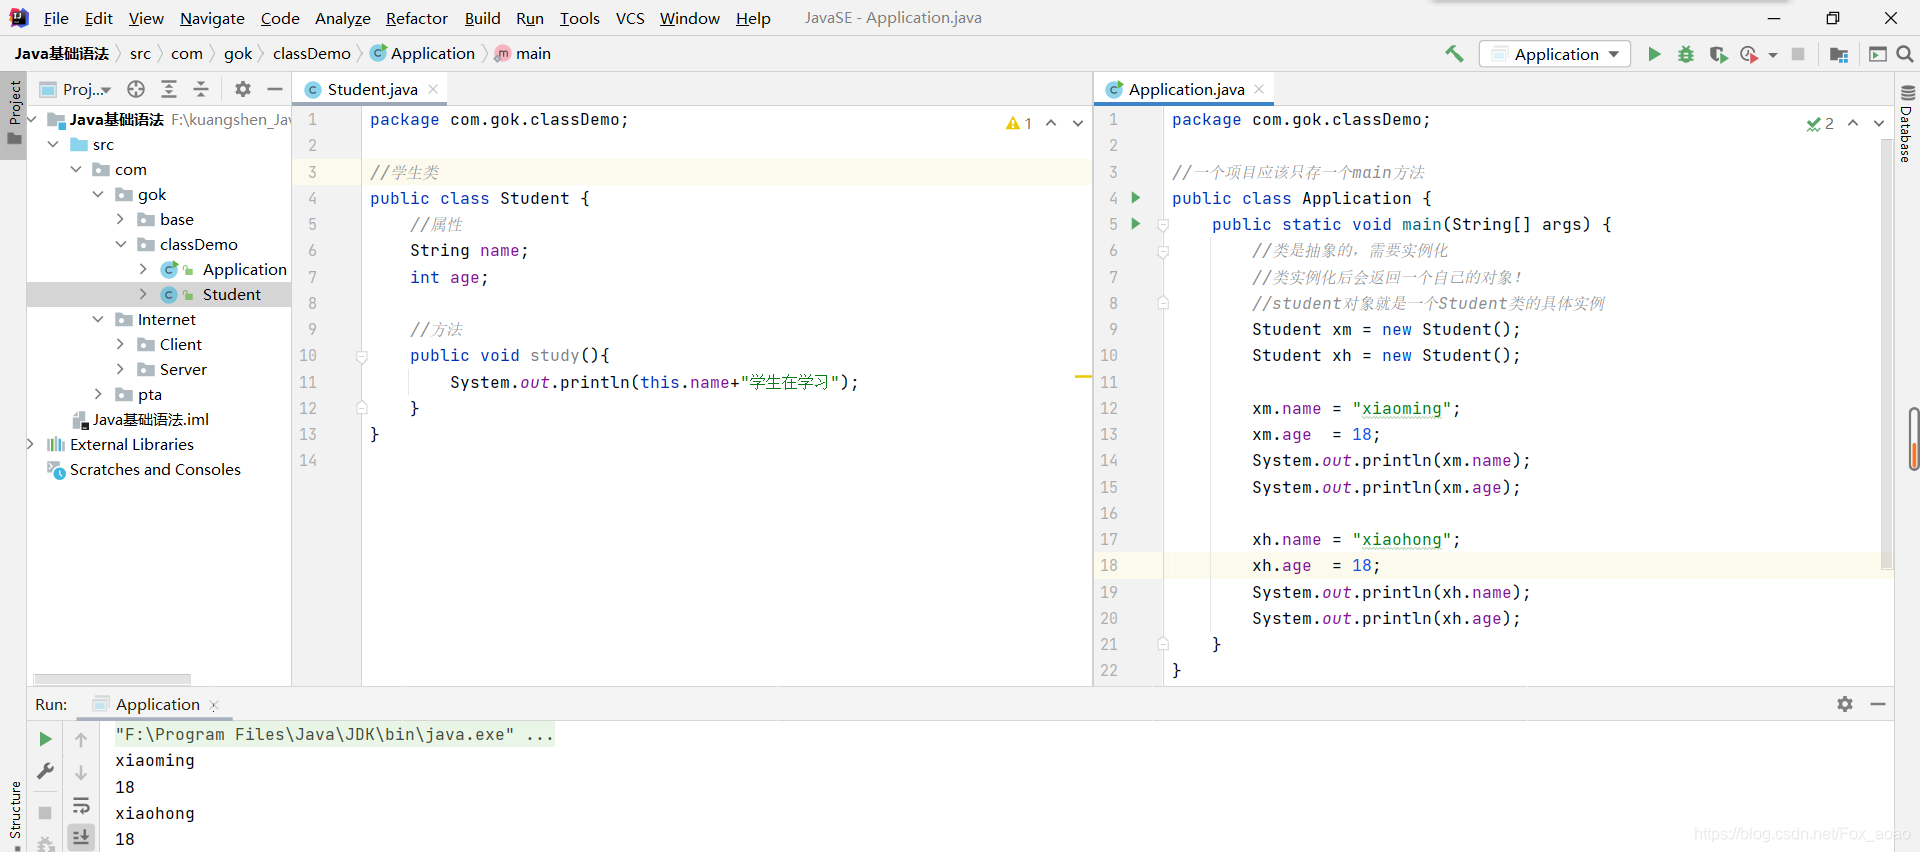Click the Project tree horizontal scrollbar

[x=112, y=679]
